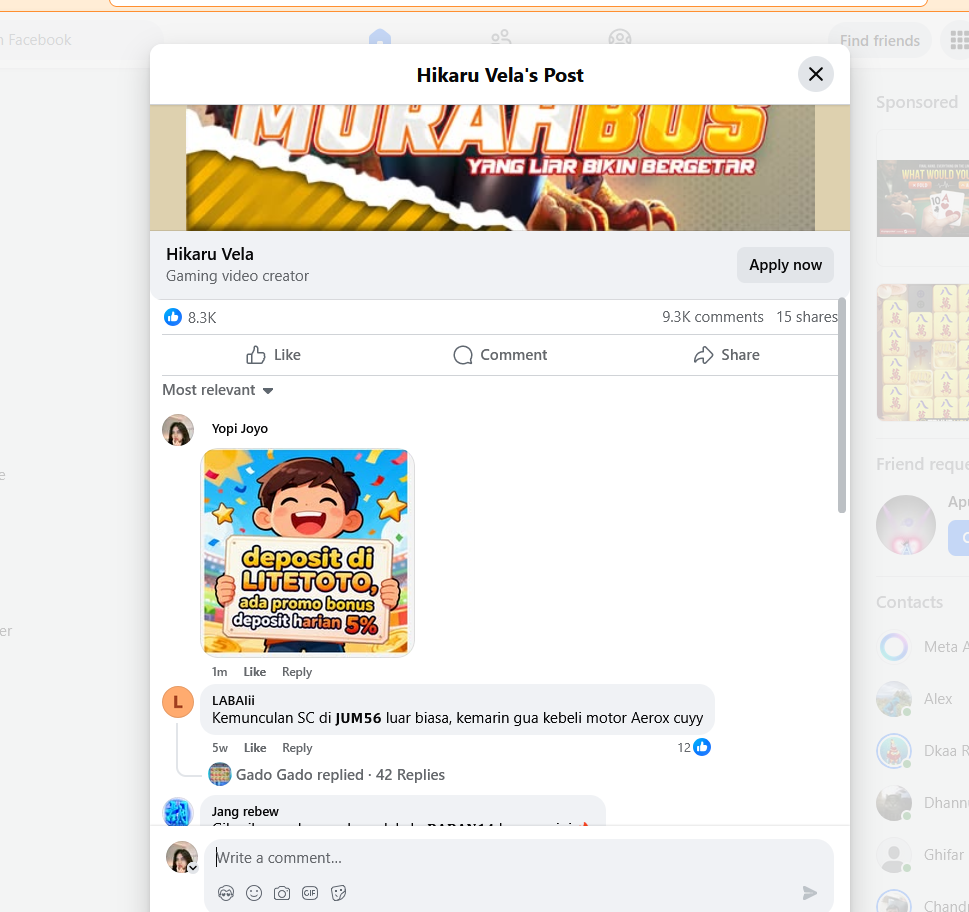Close the Hikaru Vela's Post dialog
Viewport: 969px width, 912px height.
click(x=816, y=74)
